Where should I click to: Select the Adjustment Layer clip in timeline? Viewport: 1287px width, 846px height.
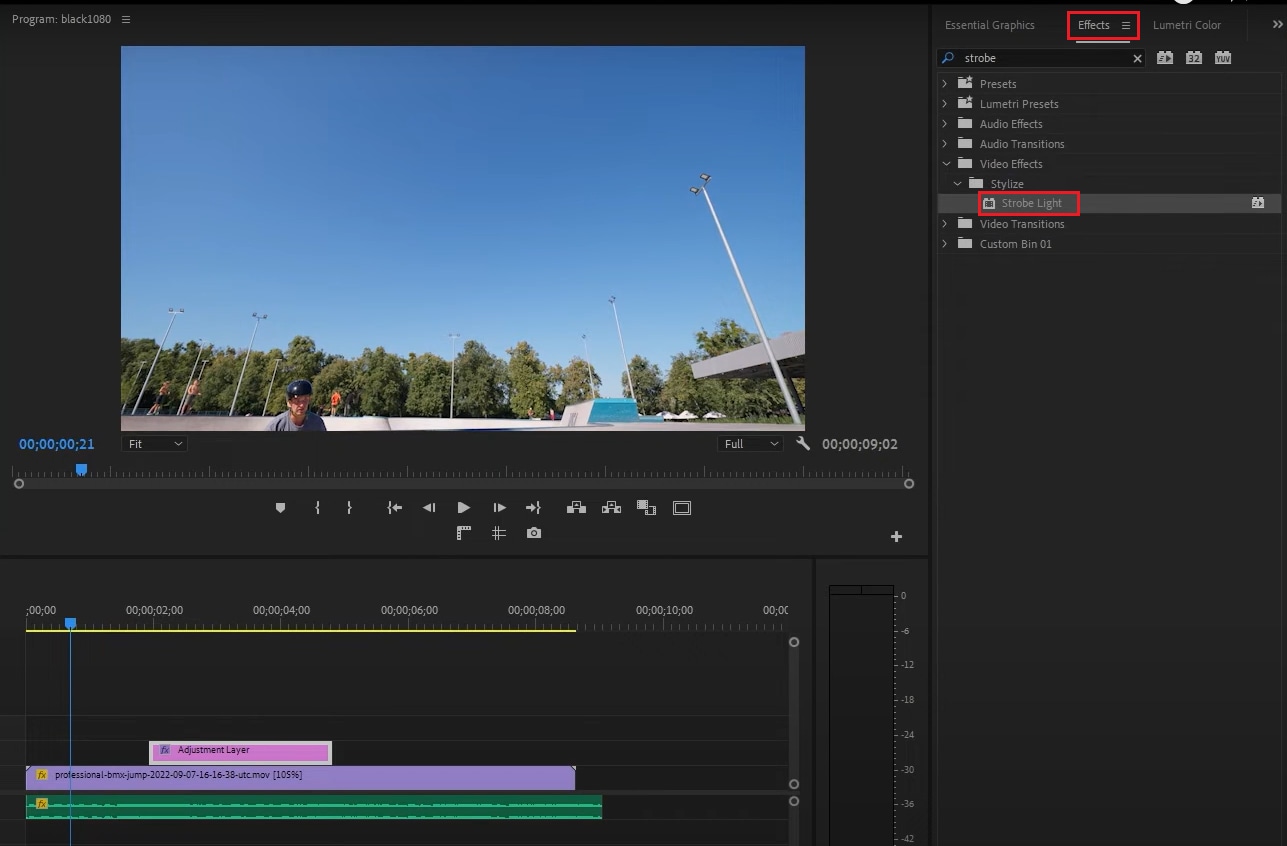point(240,751)
